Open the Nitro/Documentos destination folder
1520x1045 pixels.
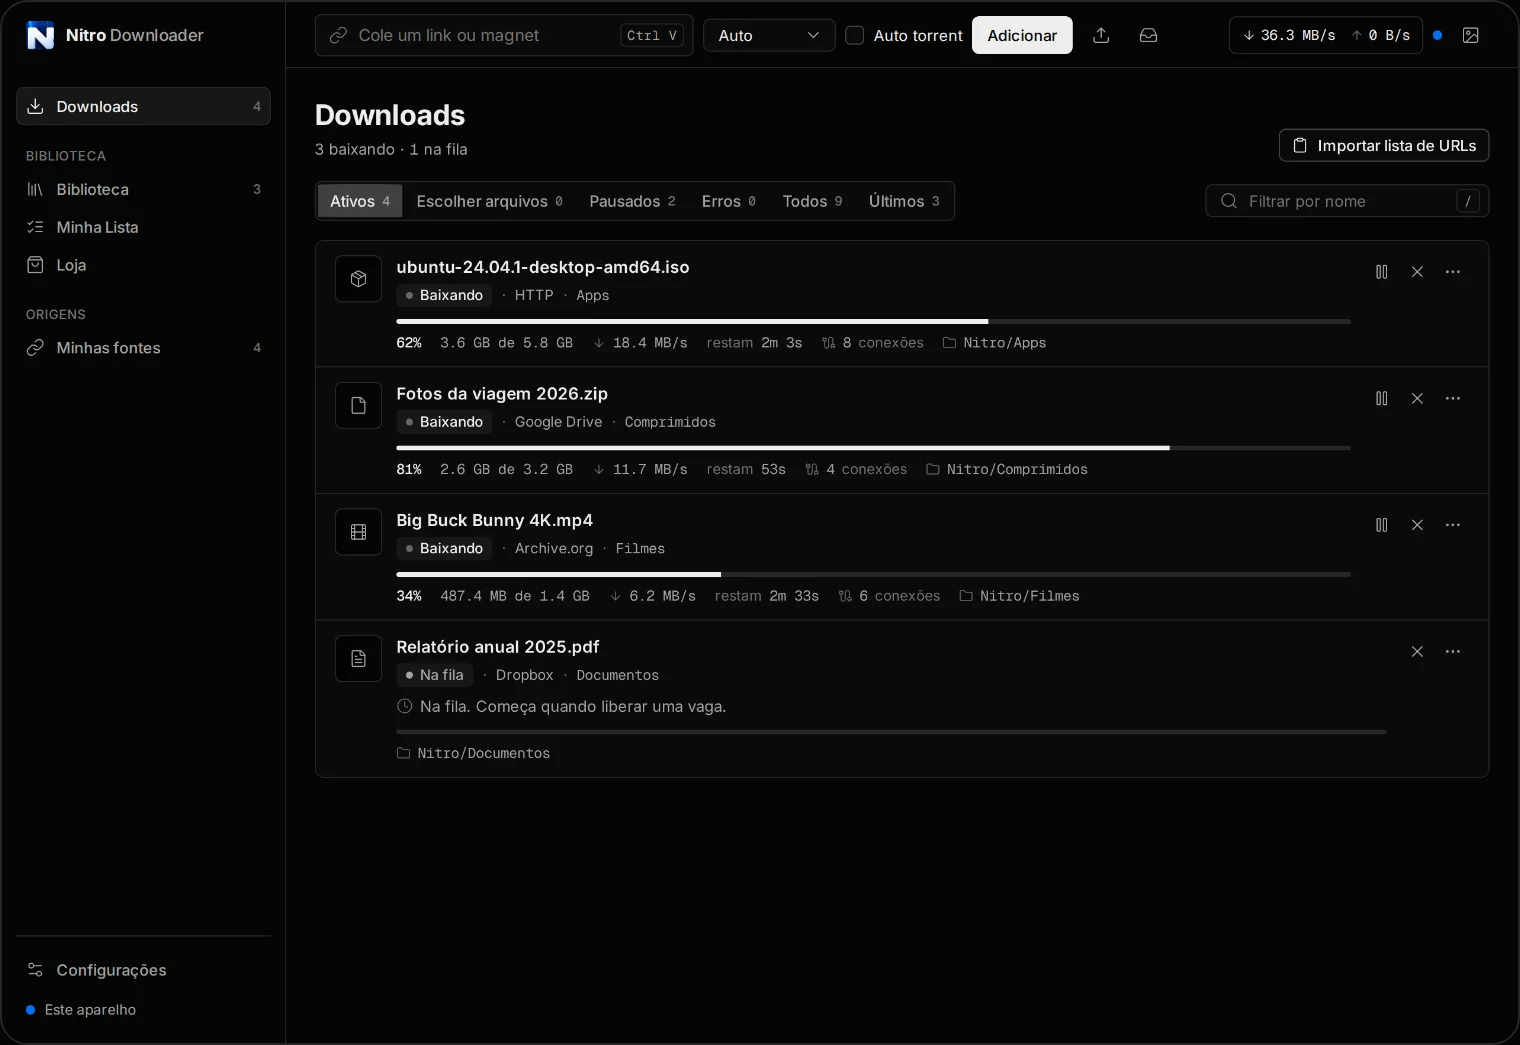pyautogui.click(x=473, y=753)
